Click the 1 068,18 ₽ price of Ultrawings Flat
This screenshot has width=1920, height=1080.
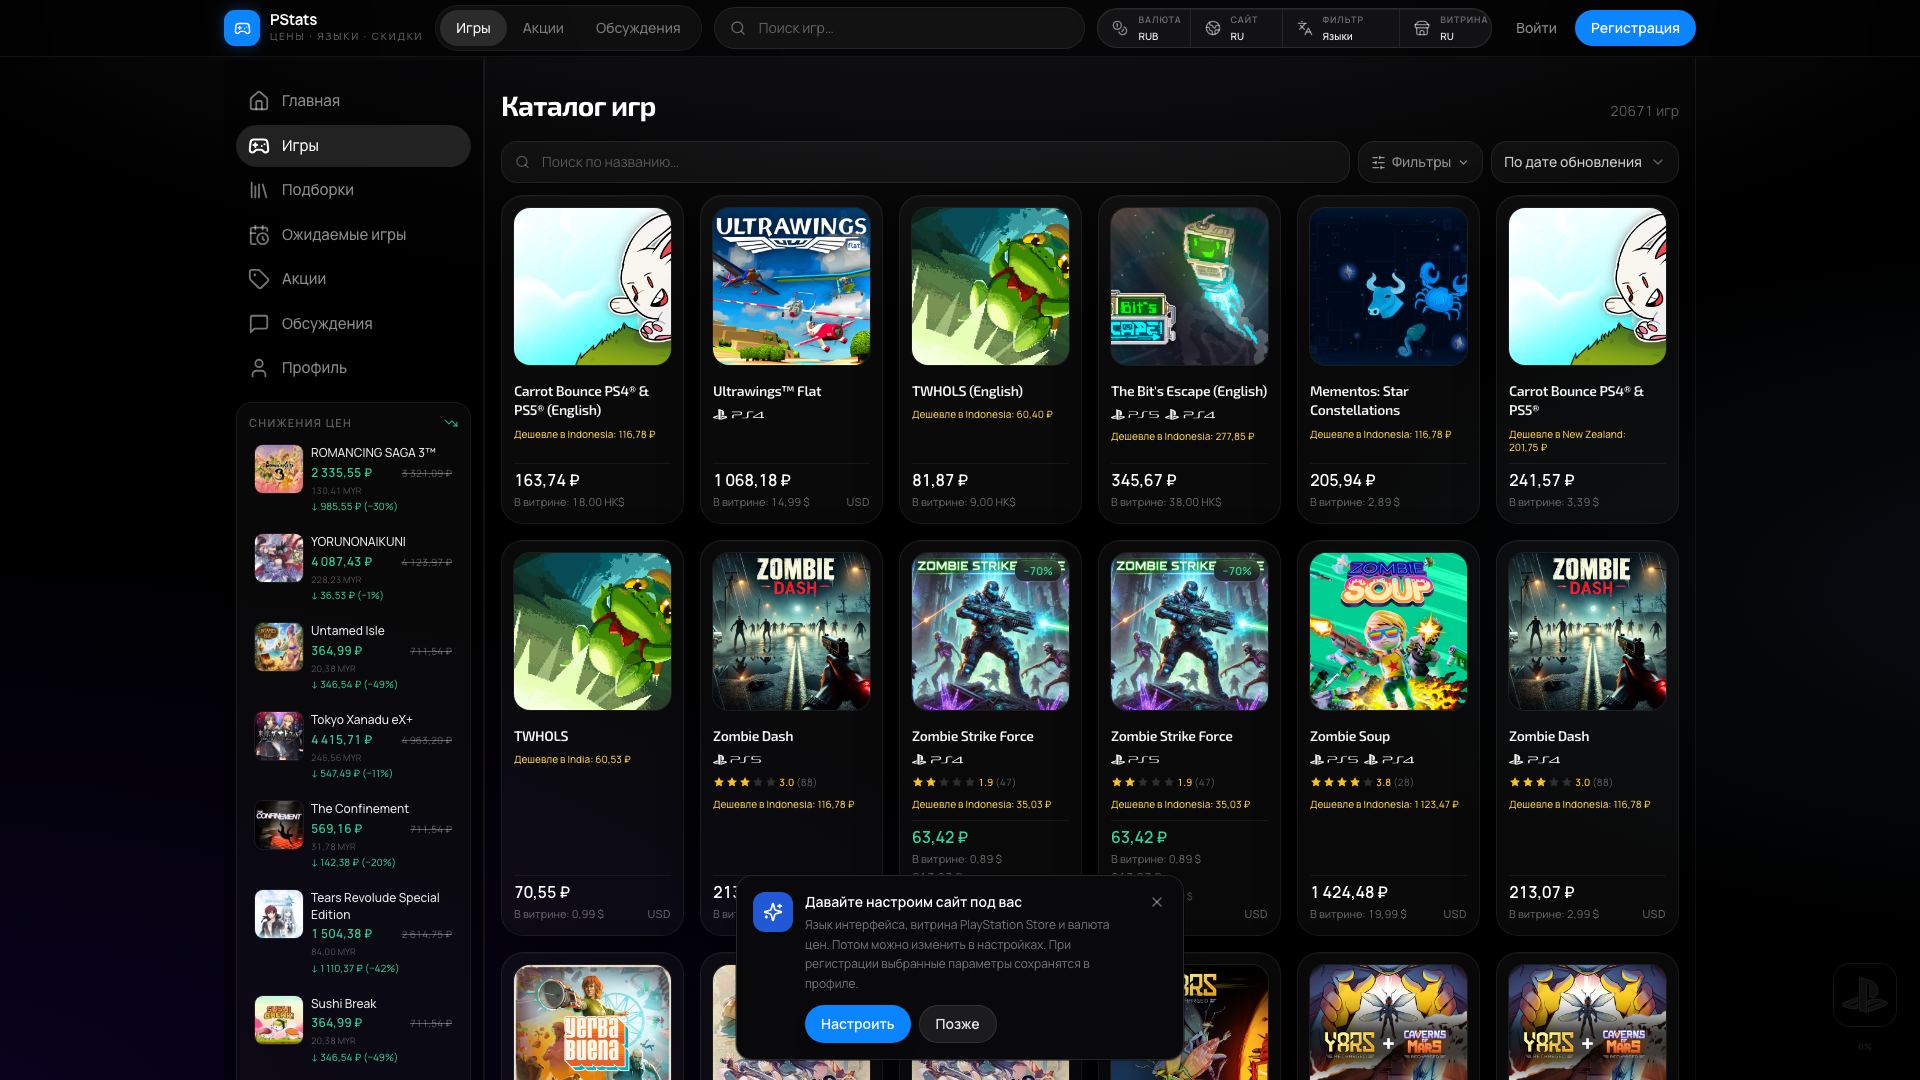pyautogui.click(x=752, y=481)
